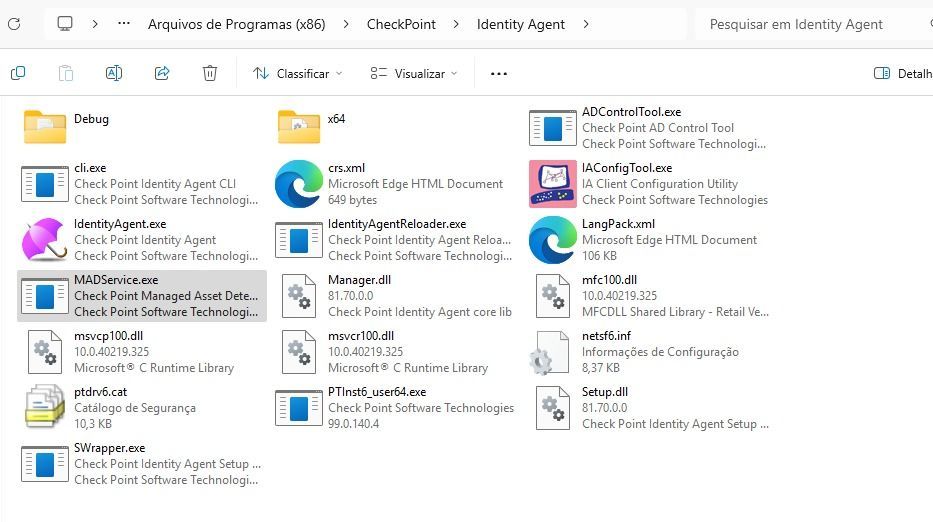The width and height of the screenshot is (933, 522).
Task: Go to Arquivos de Programas (x86) breadcrumb
Action: click(x=236, y=24)
